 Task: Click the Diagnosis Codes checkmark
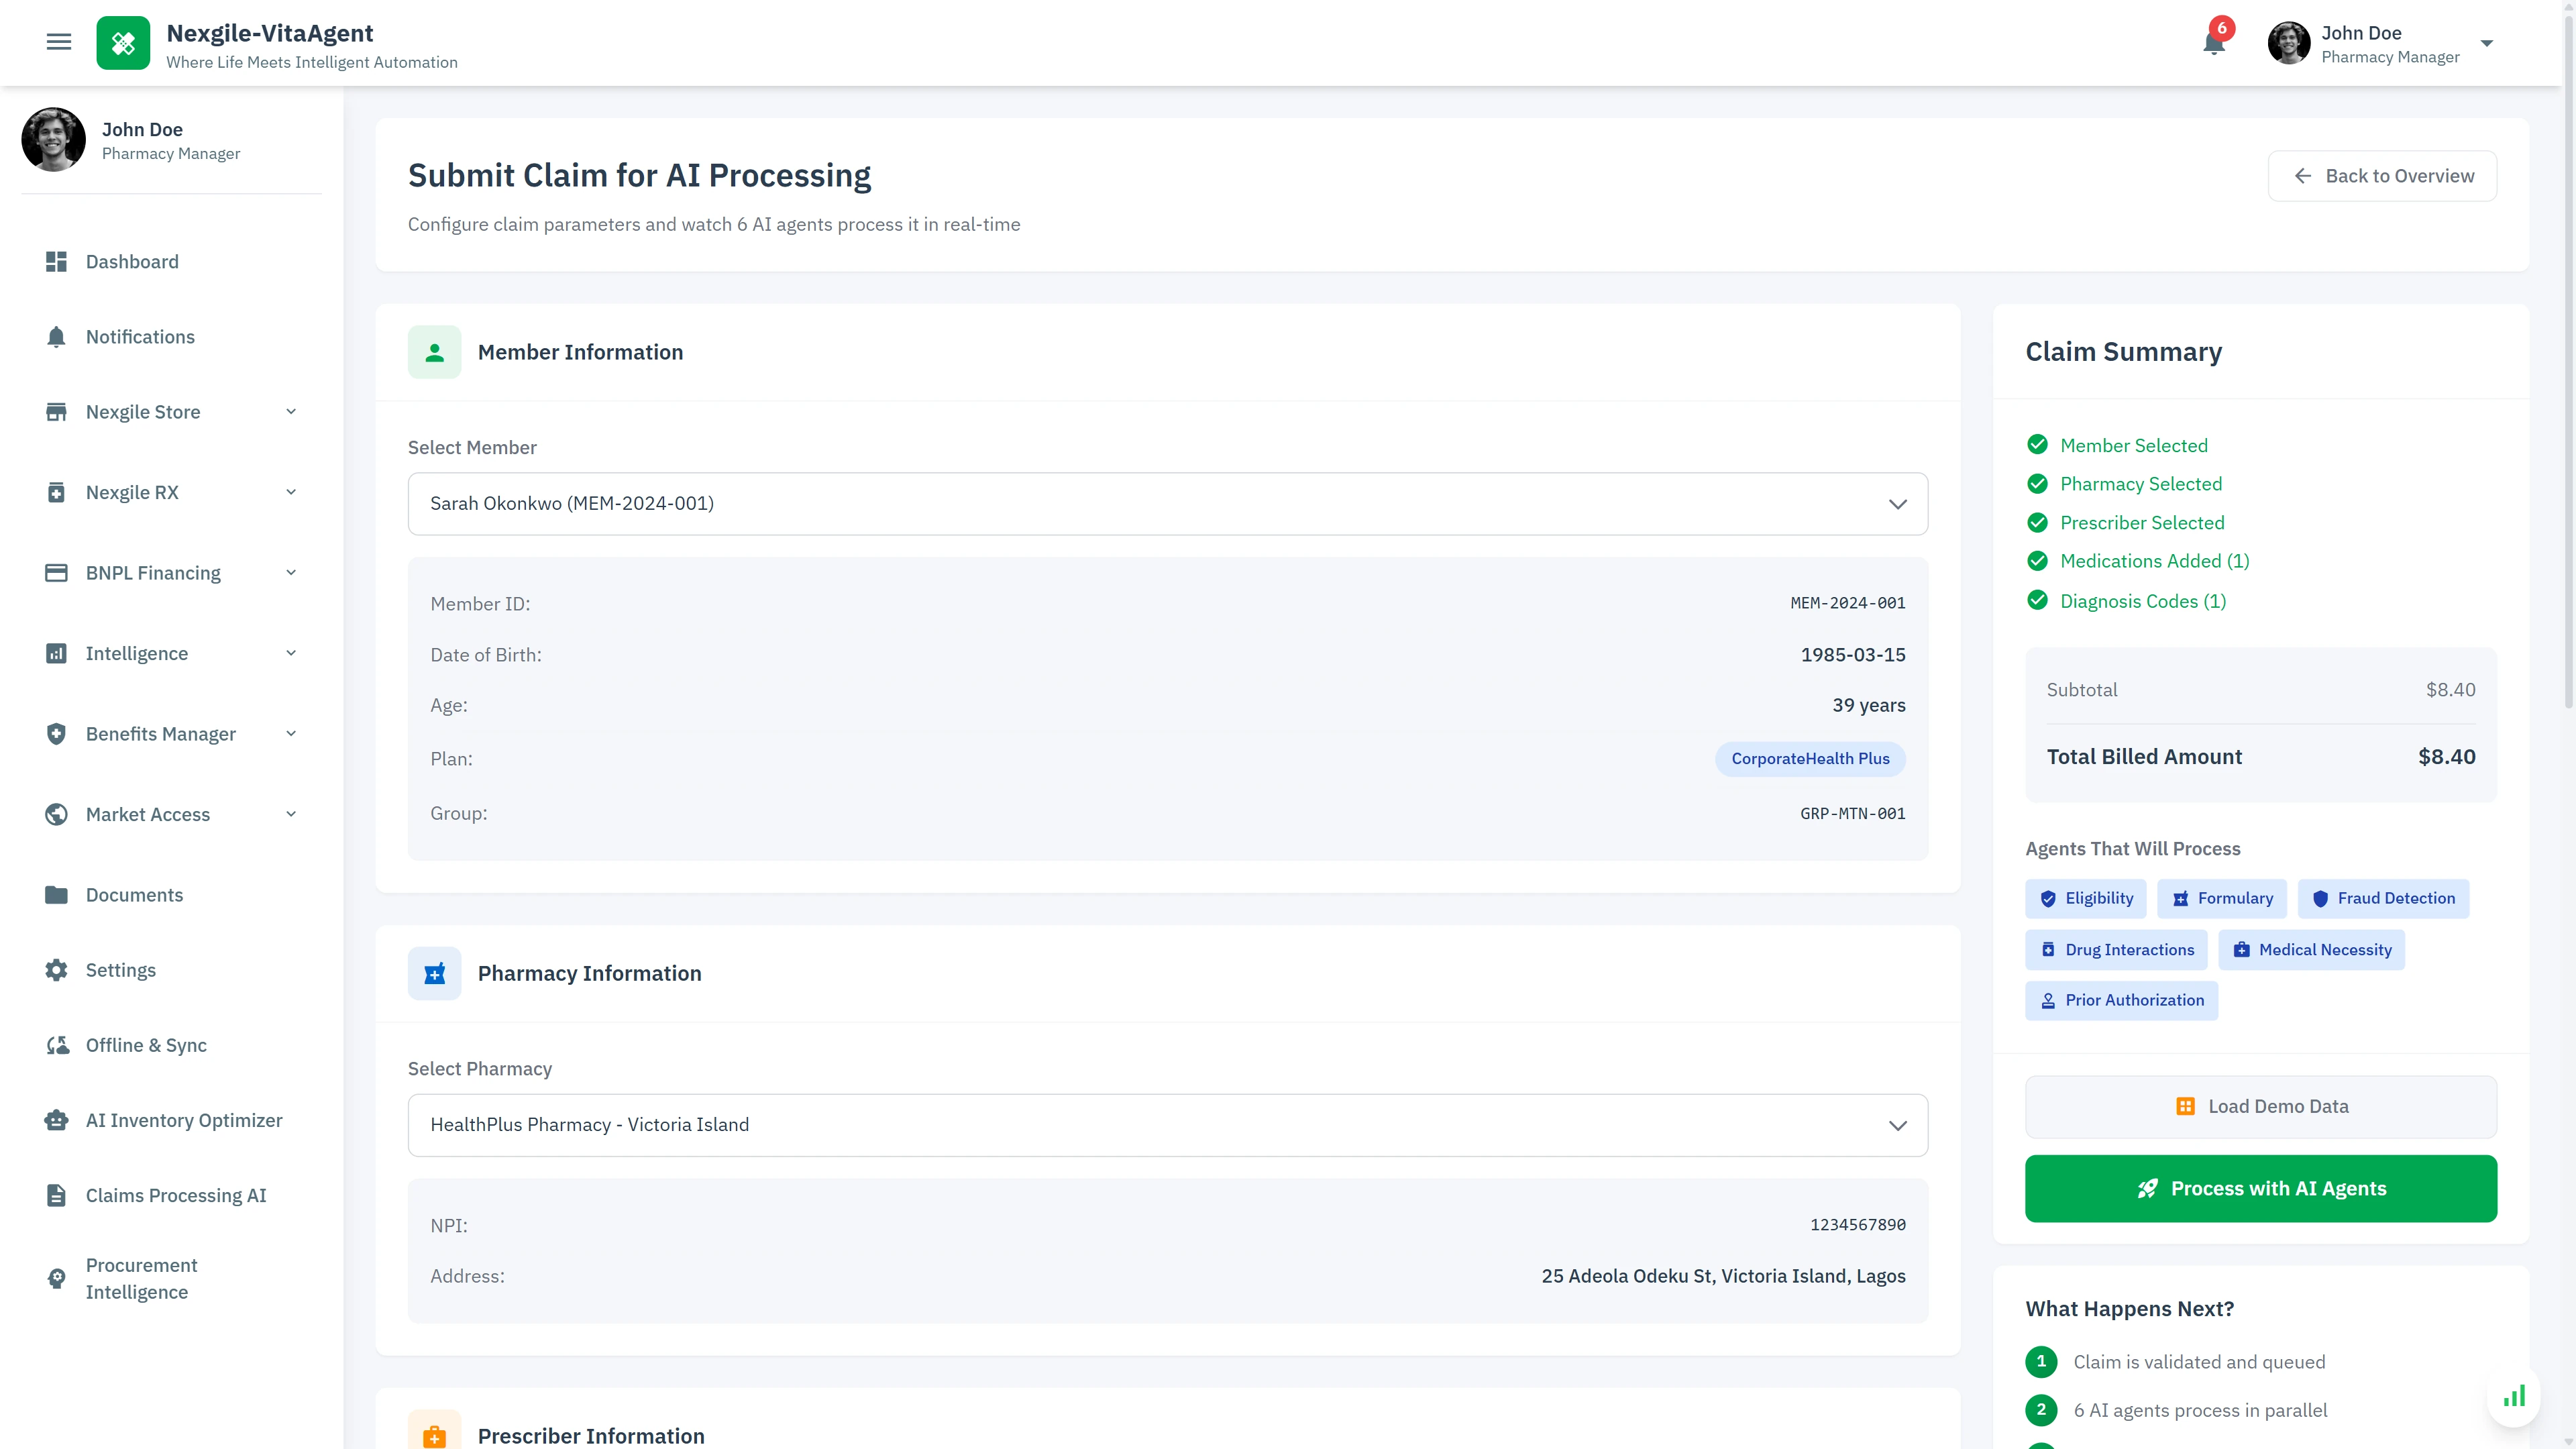click(x=2039, y=600)
